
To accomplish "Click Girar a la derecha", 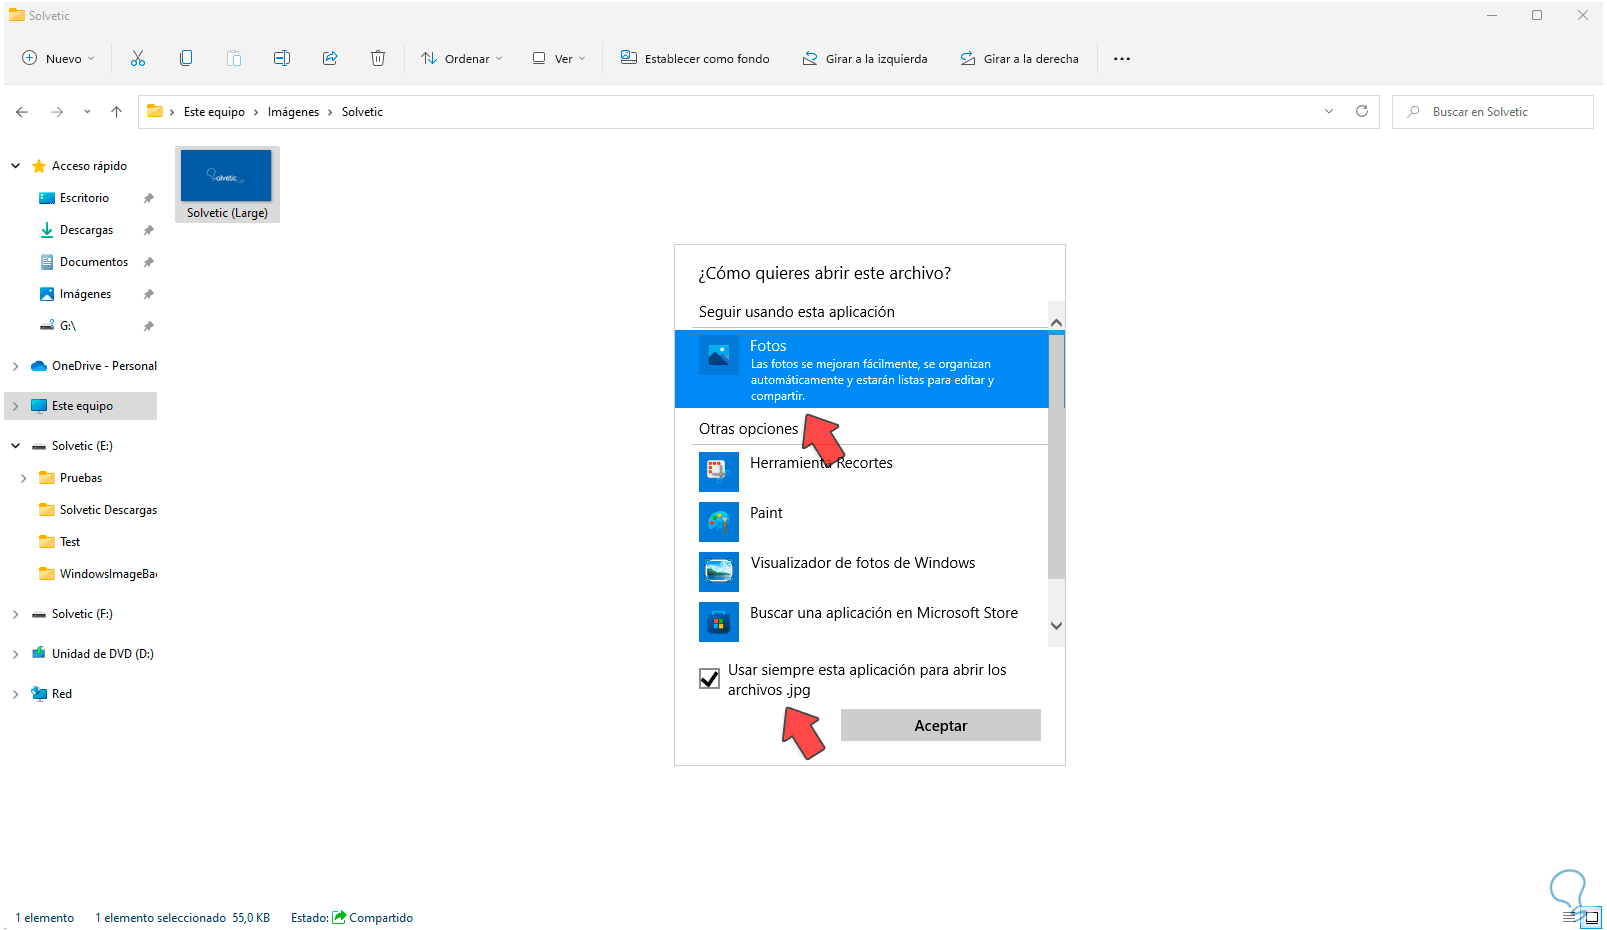I will tap(1020, 59).
